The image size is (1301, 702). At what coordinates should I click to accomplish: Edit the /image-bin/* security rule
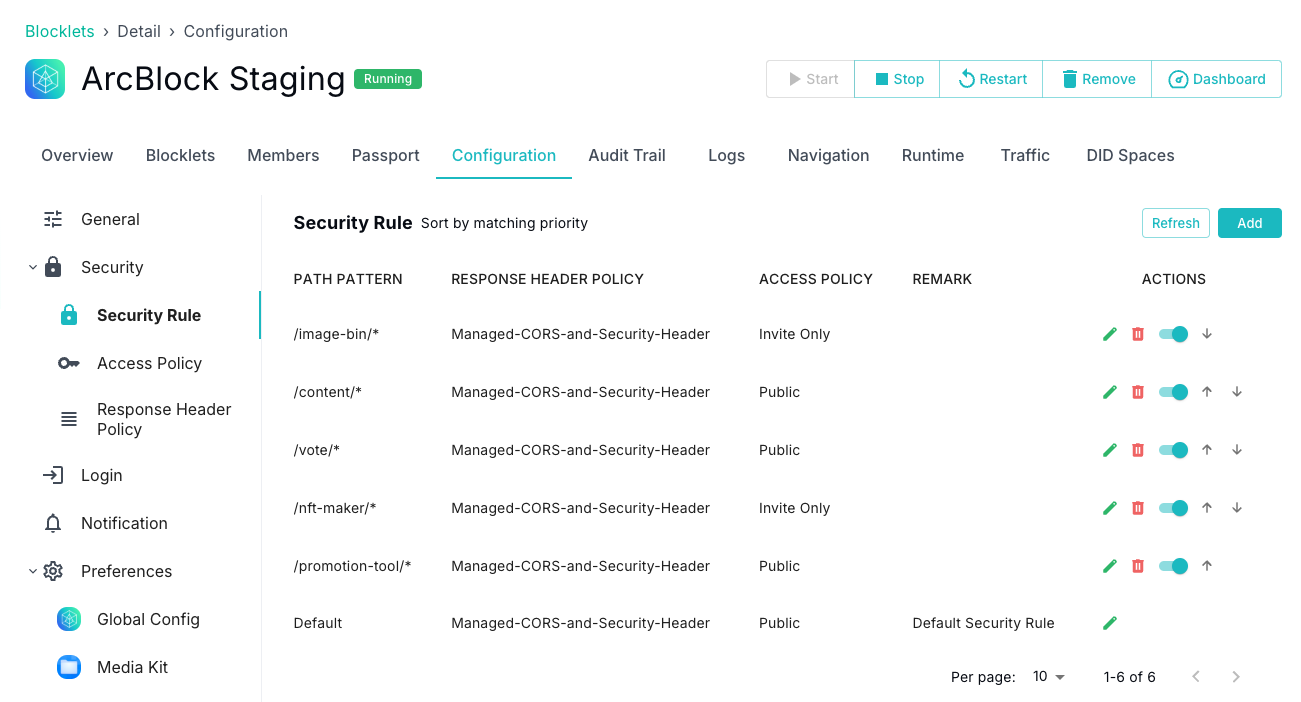1109,334
